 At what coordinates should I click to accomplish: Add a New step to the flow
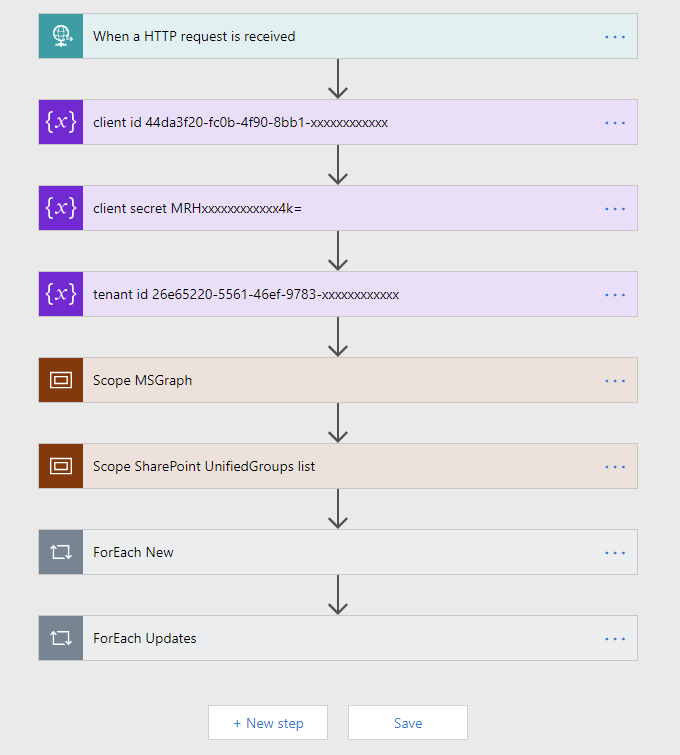click(x=268, y=723)
